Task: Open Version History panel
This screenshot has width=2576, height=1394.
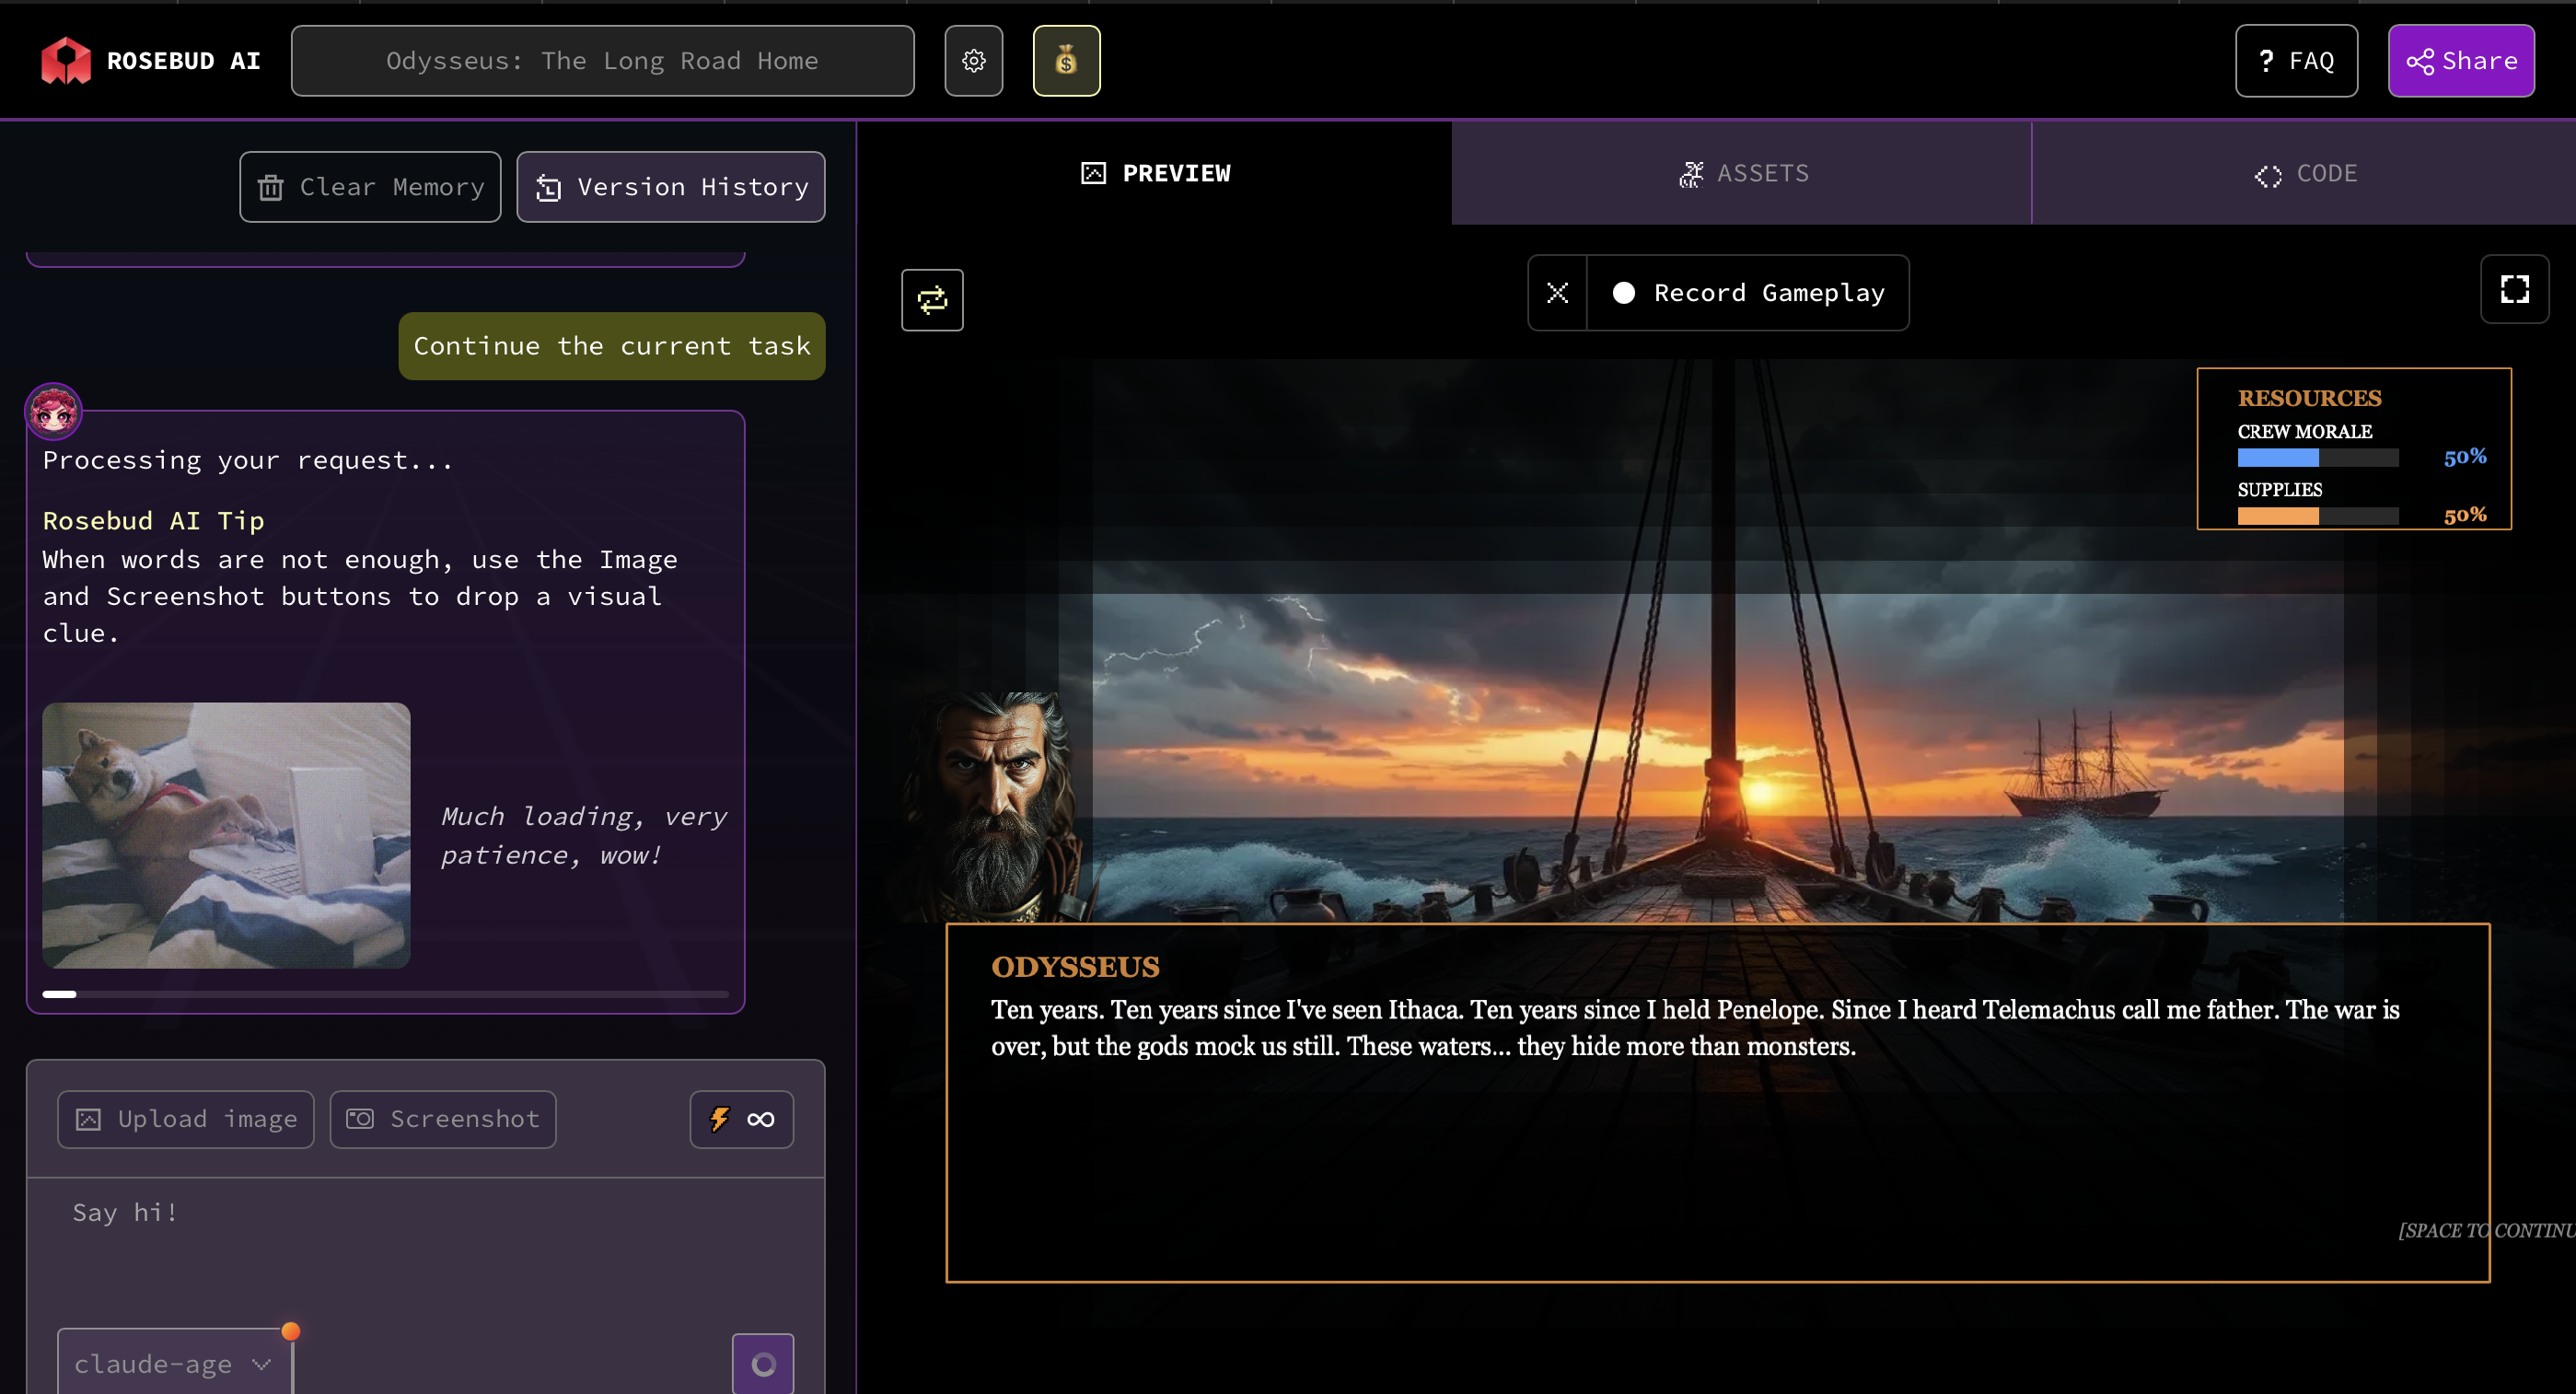Action: (x=671, y=187)
